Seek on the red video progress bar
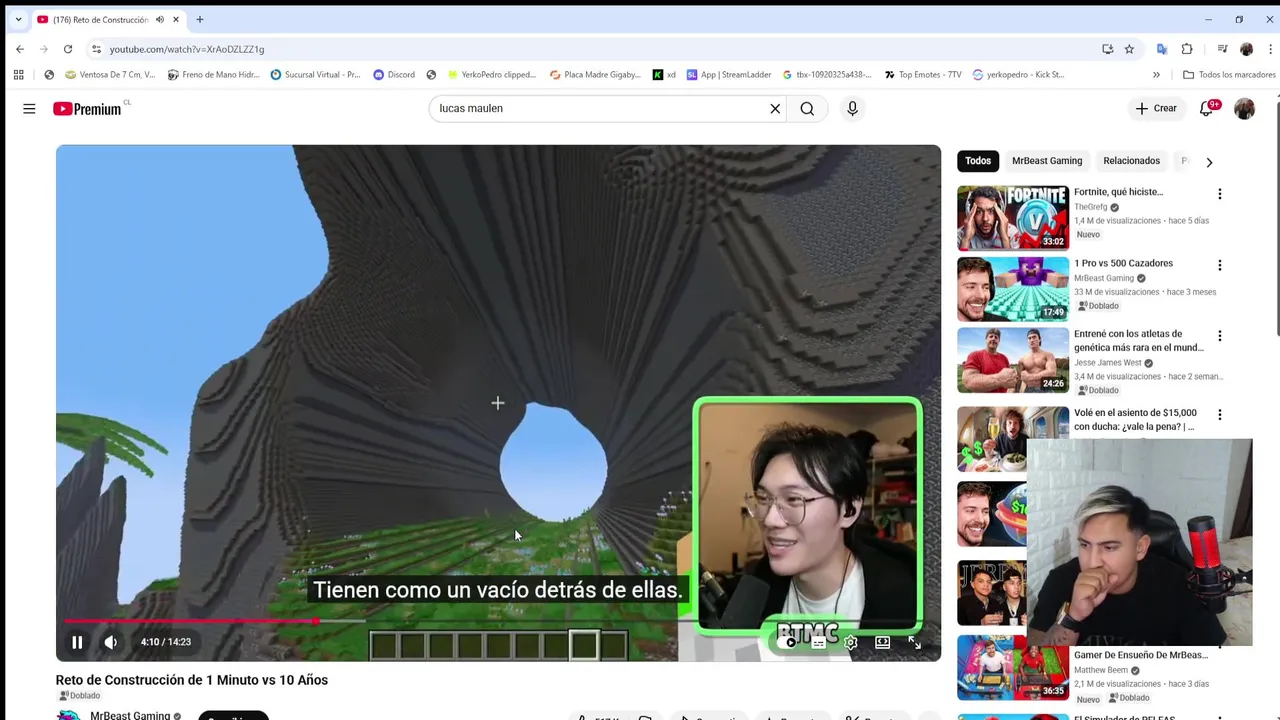The image size is (1280, 720). click(498, 621)
